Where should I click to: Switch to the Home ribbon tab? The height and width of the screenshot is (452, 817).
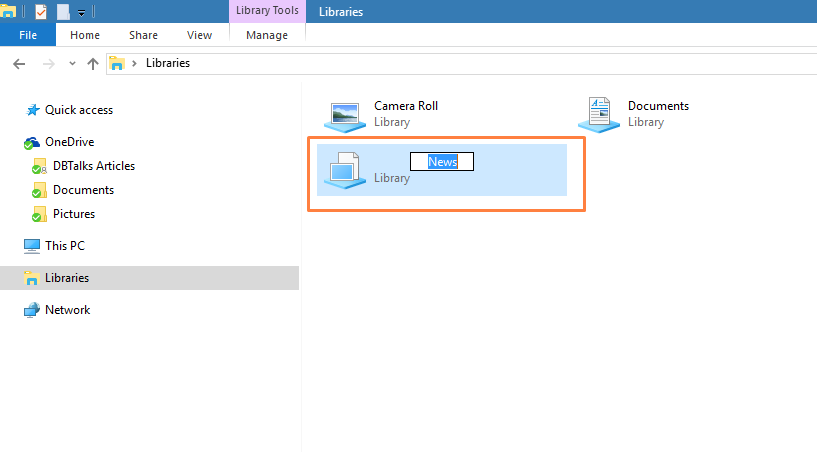click(85, 35)
